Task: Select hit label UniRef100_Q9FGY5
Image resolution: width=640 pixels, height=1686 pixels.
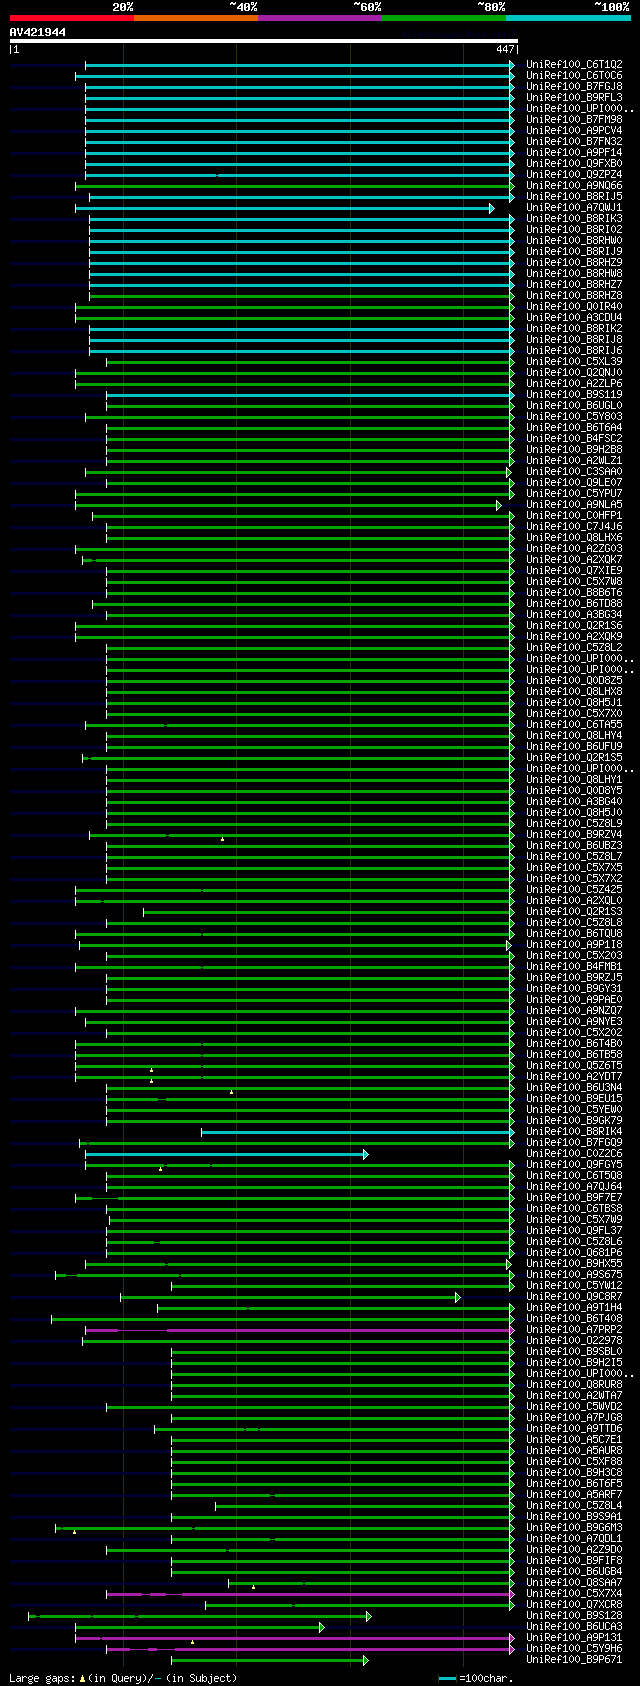Action: coord(574,1164)
